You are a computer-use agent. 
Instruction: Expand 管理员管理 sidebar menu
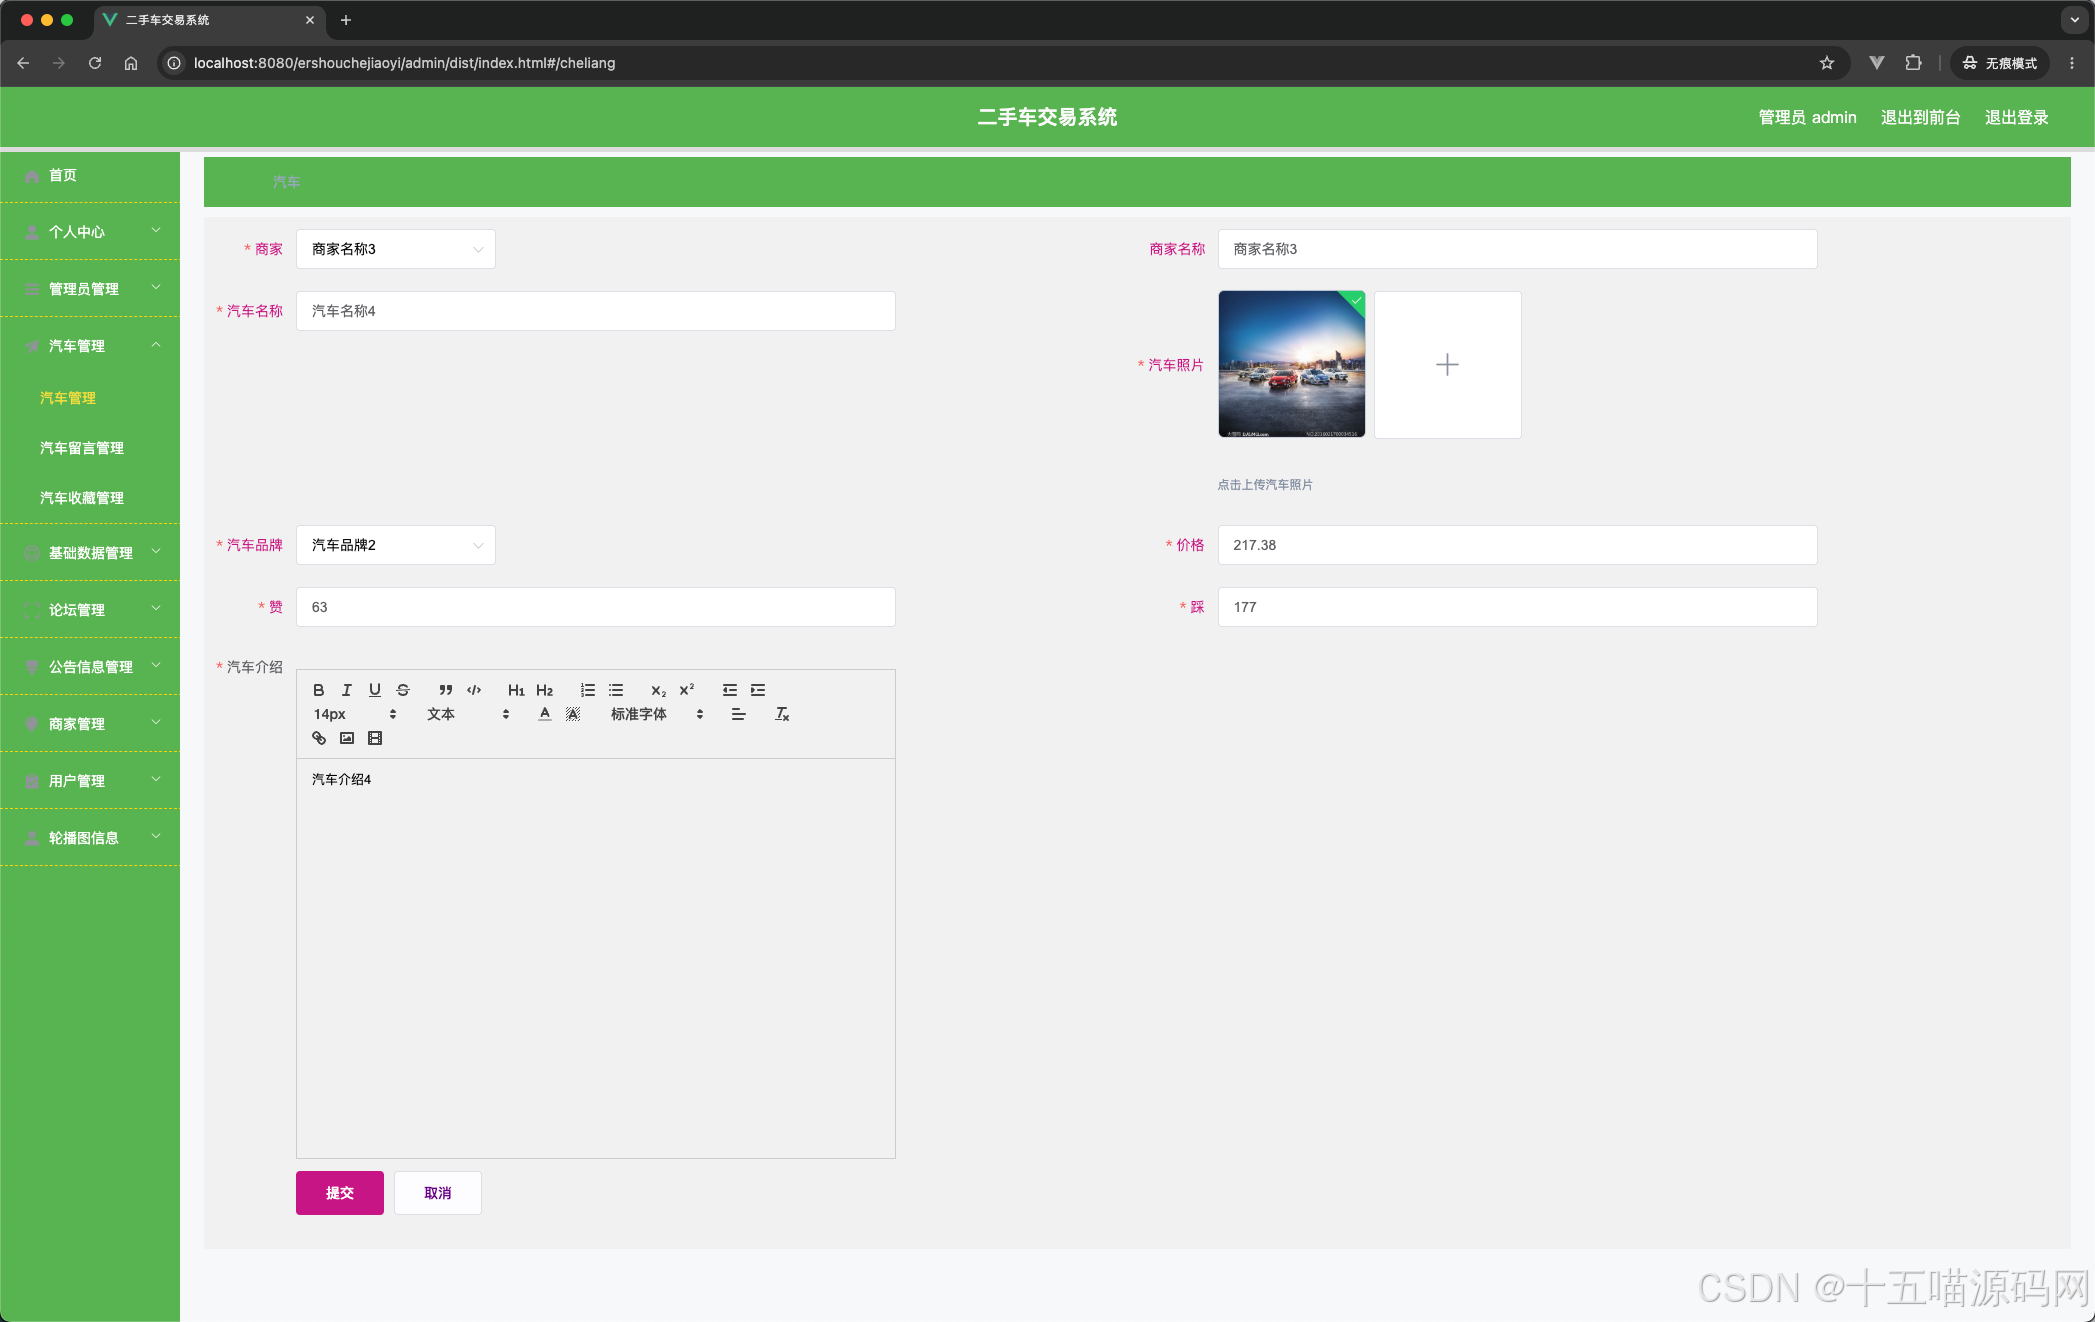(90, 289)
